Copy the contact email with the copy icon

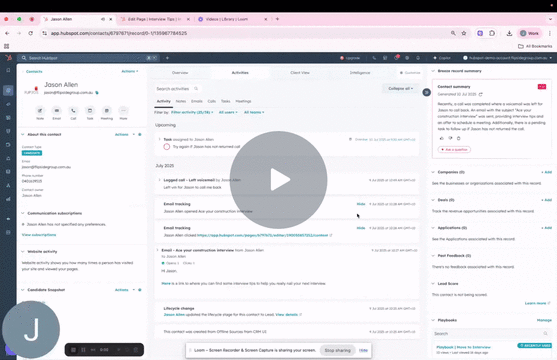click(97, 93)
